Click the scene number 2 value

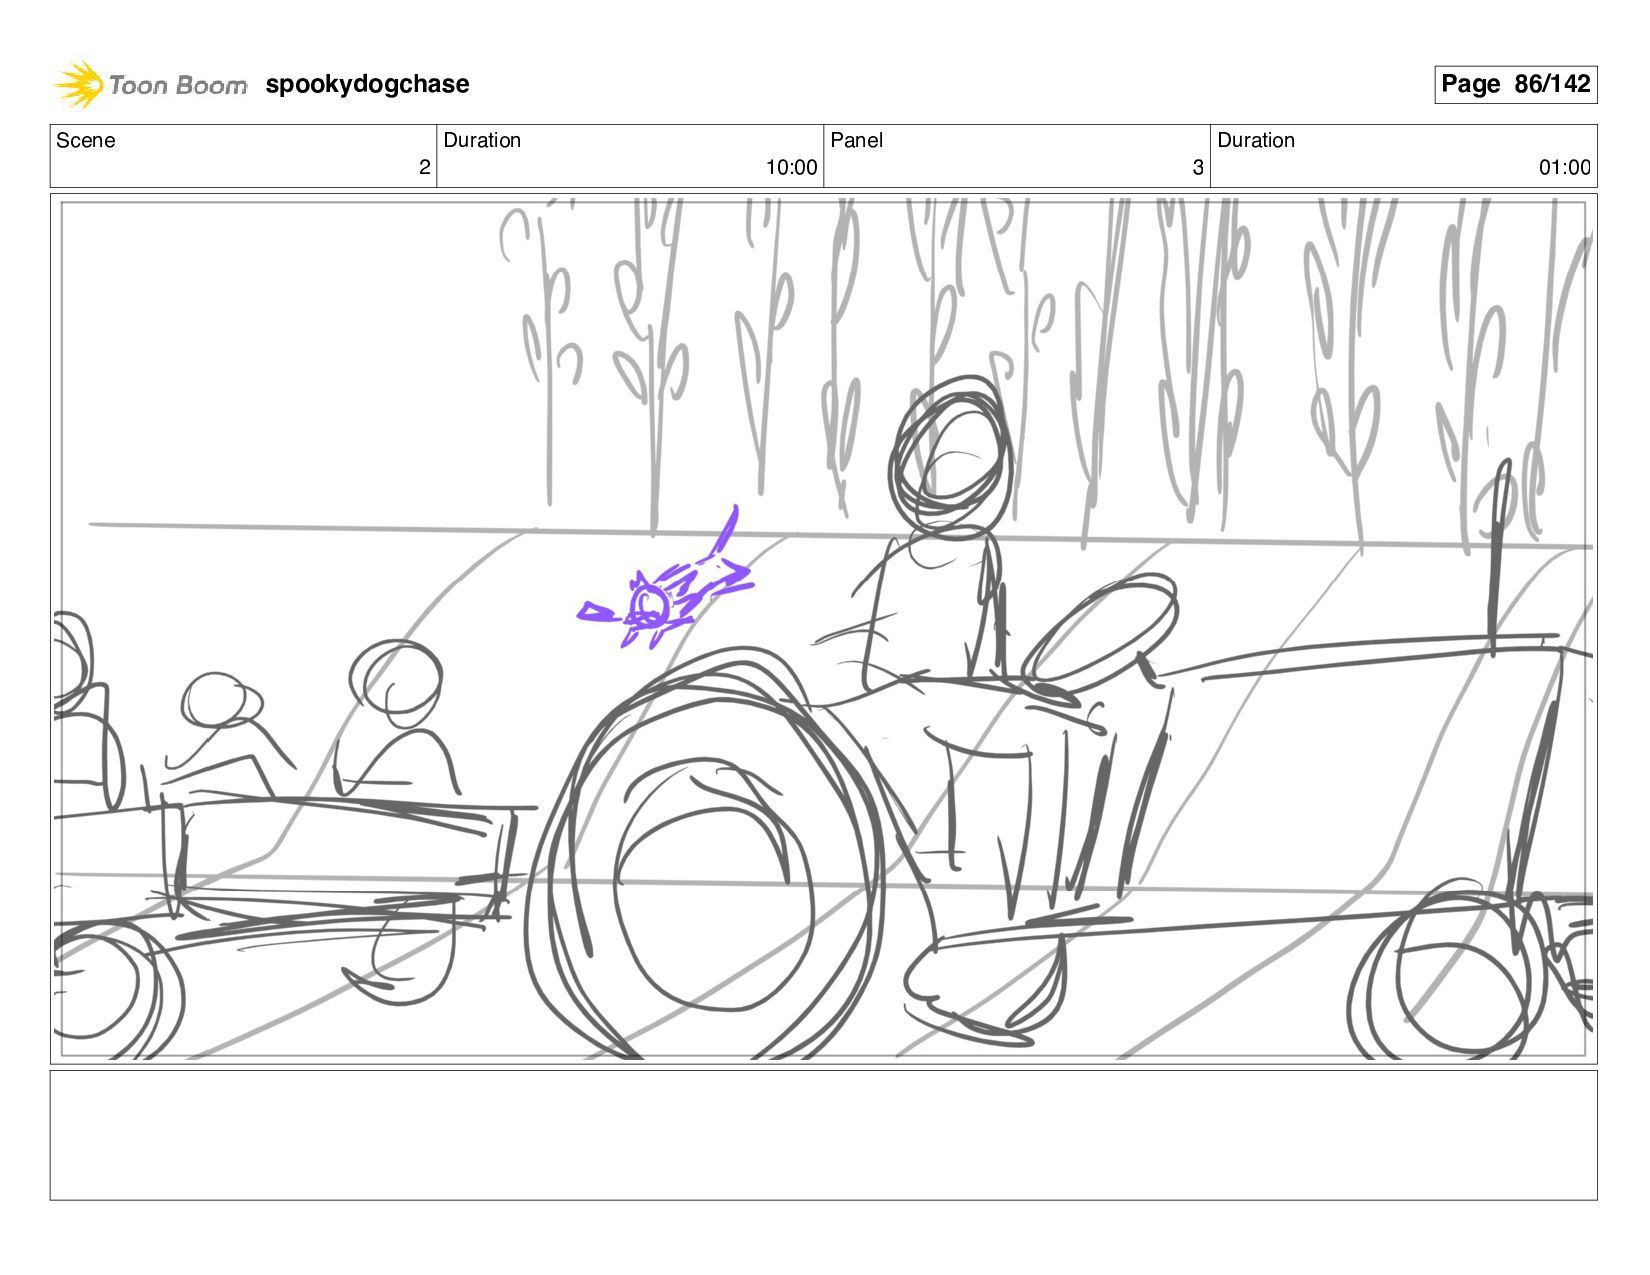pyautogui.click(x=424, y=168)
